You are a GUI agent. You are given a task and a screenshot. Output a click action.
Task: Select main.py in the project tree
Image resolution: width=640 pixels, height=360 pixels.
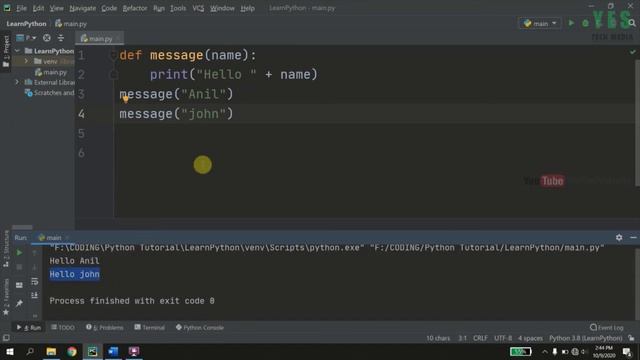pyautogui.click(x=51, y=72)
